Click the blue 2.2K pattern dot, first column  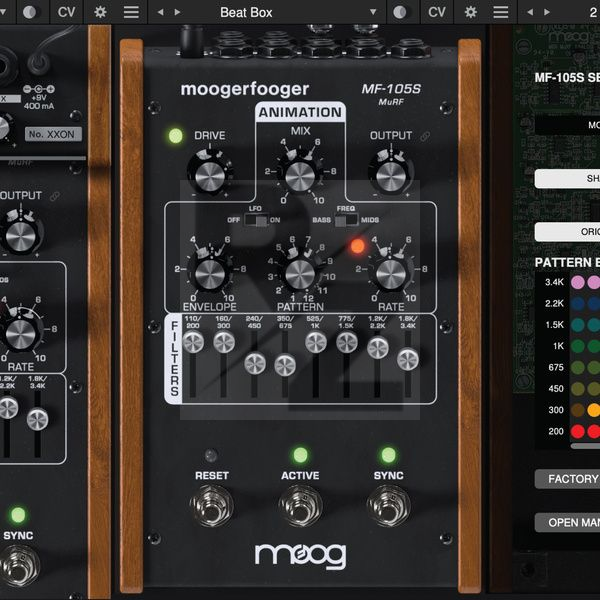[577, 304]
